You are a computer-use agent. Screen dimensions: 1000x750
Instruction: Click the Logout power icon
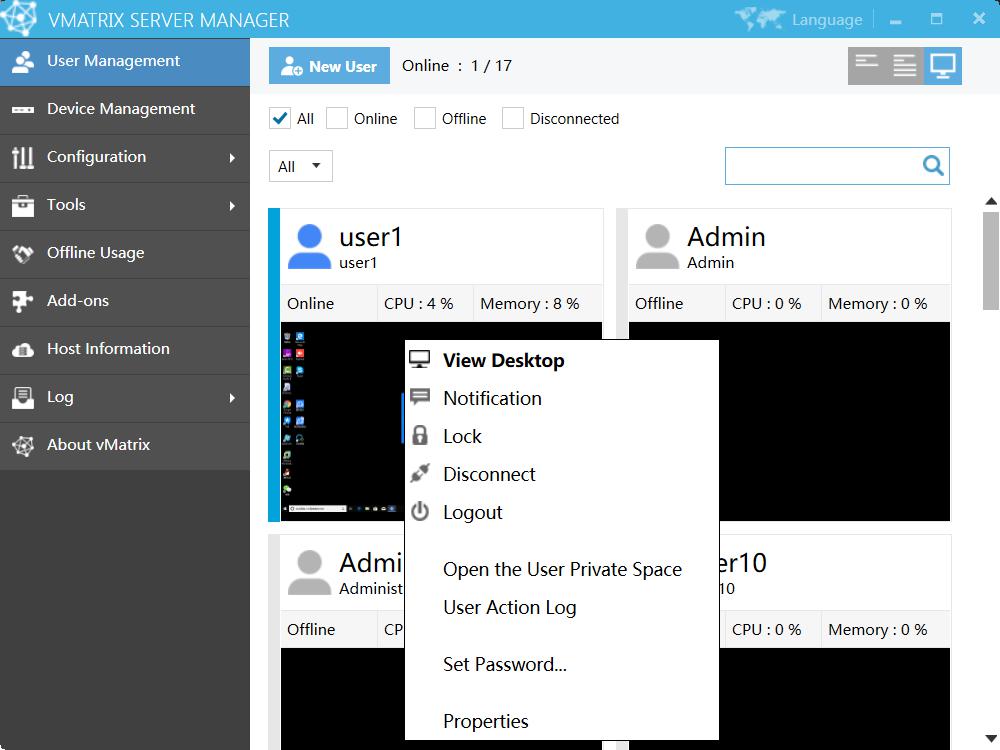[420, 511]
